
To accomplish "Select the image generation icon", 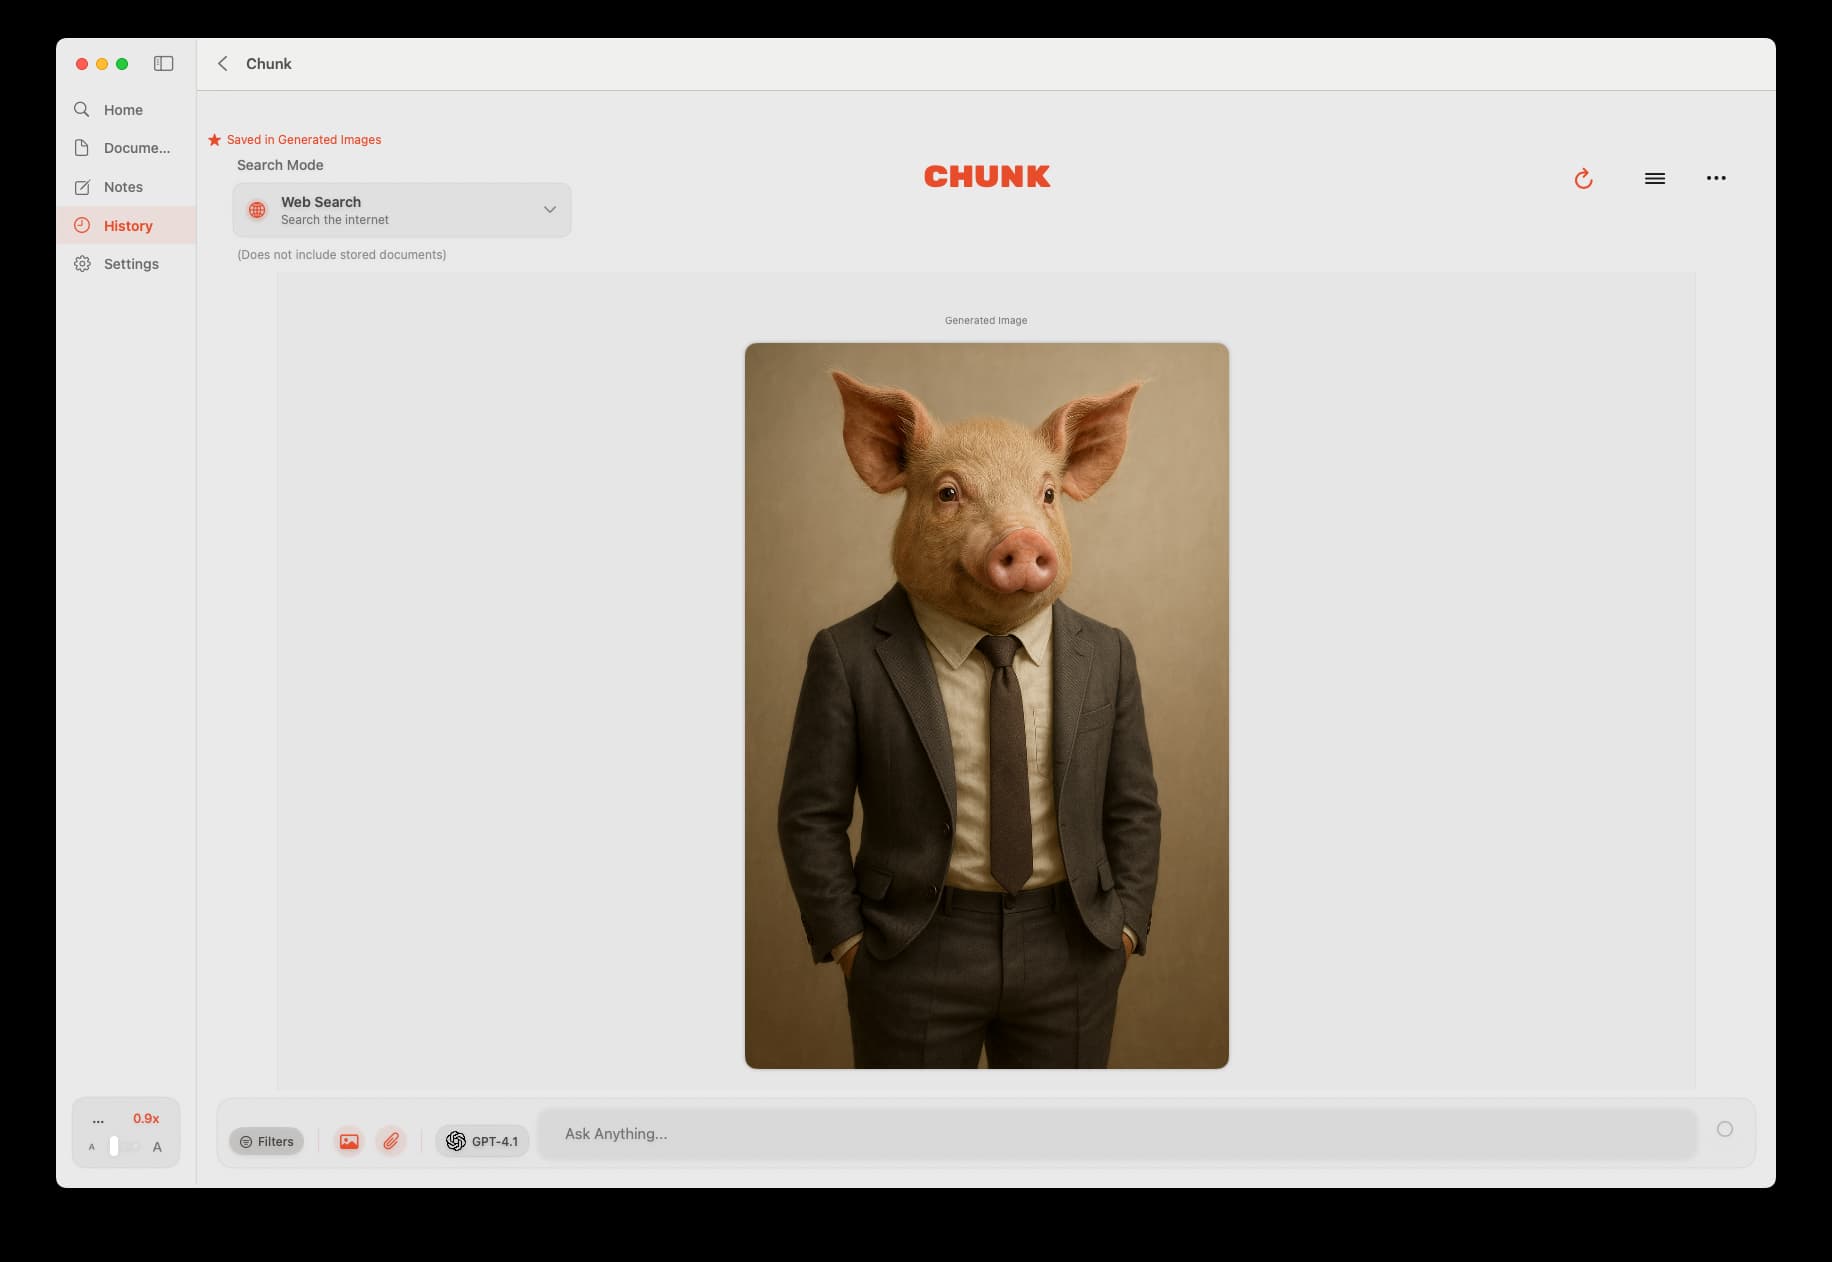I will 348,1140.
